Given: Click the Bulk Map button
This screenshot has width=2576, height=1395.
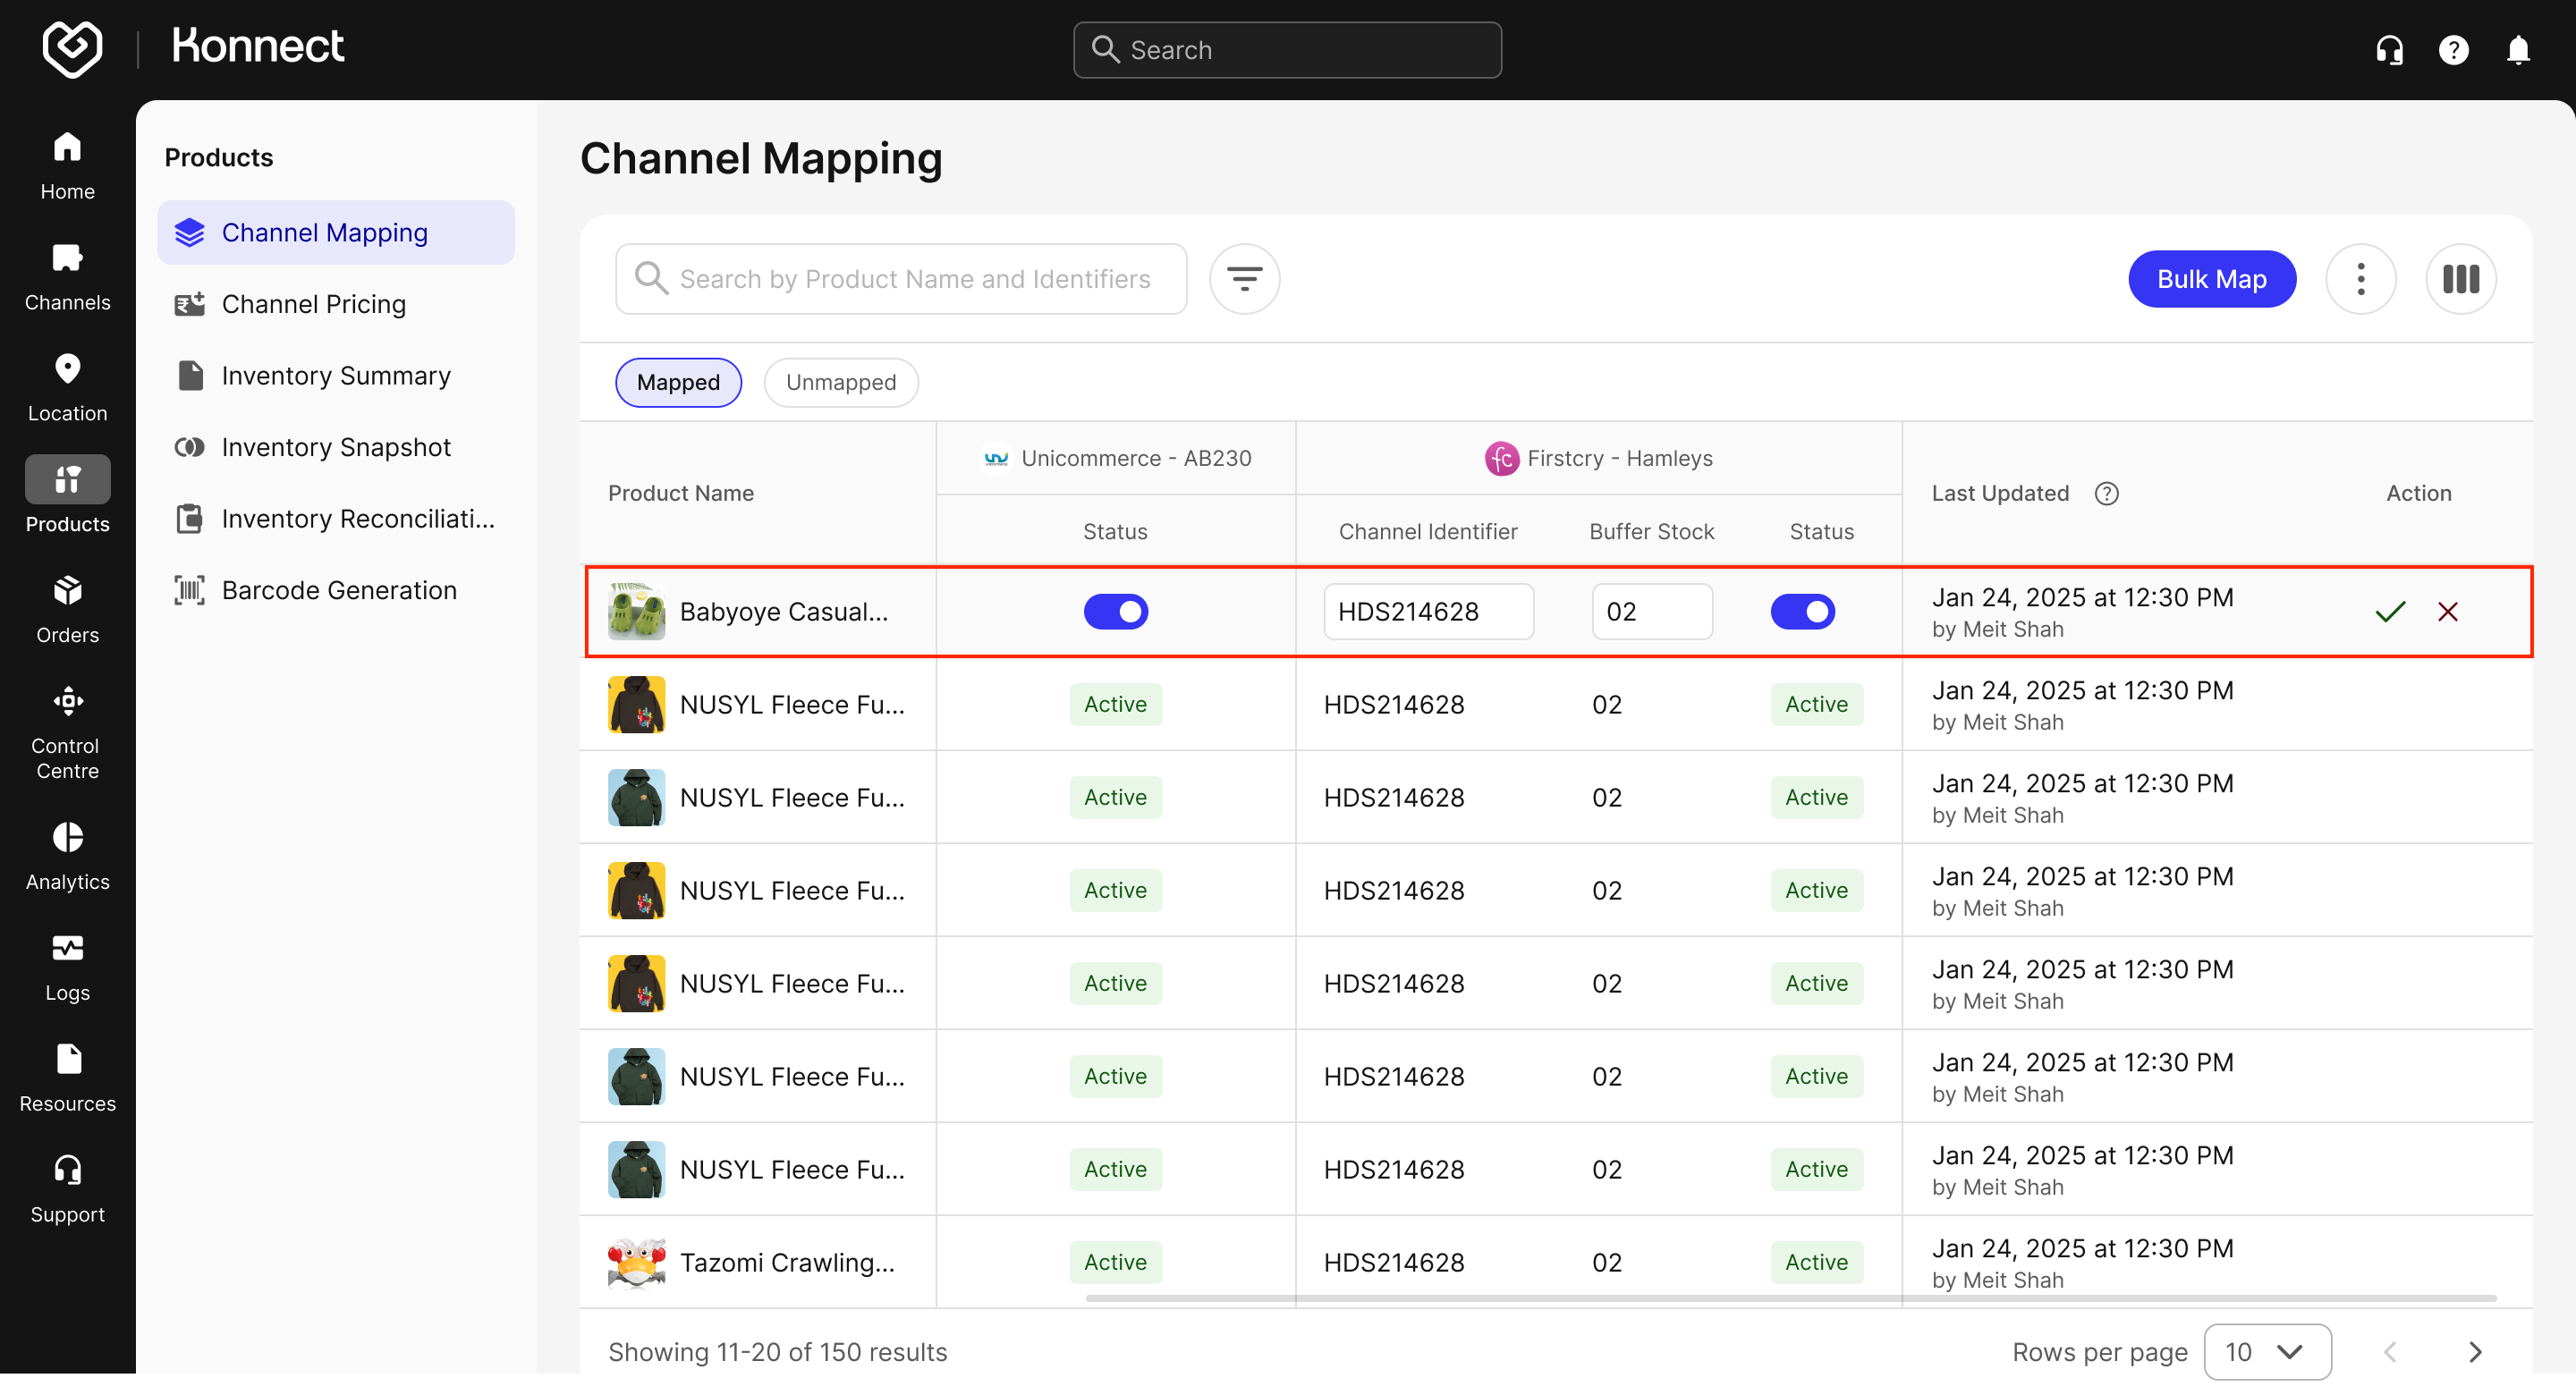Looking at the screenshot, I should tap(2211, 279).
